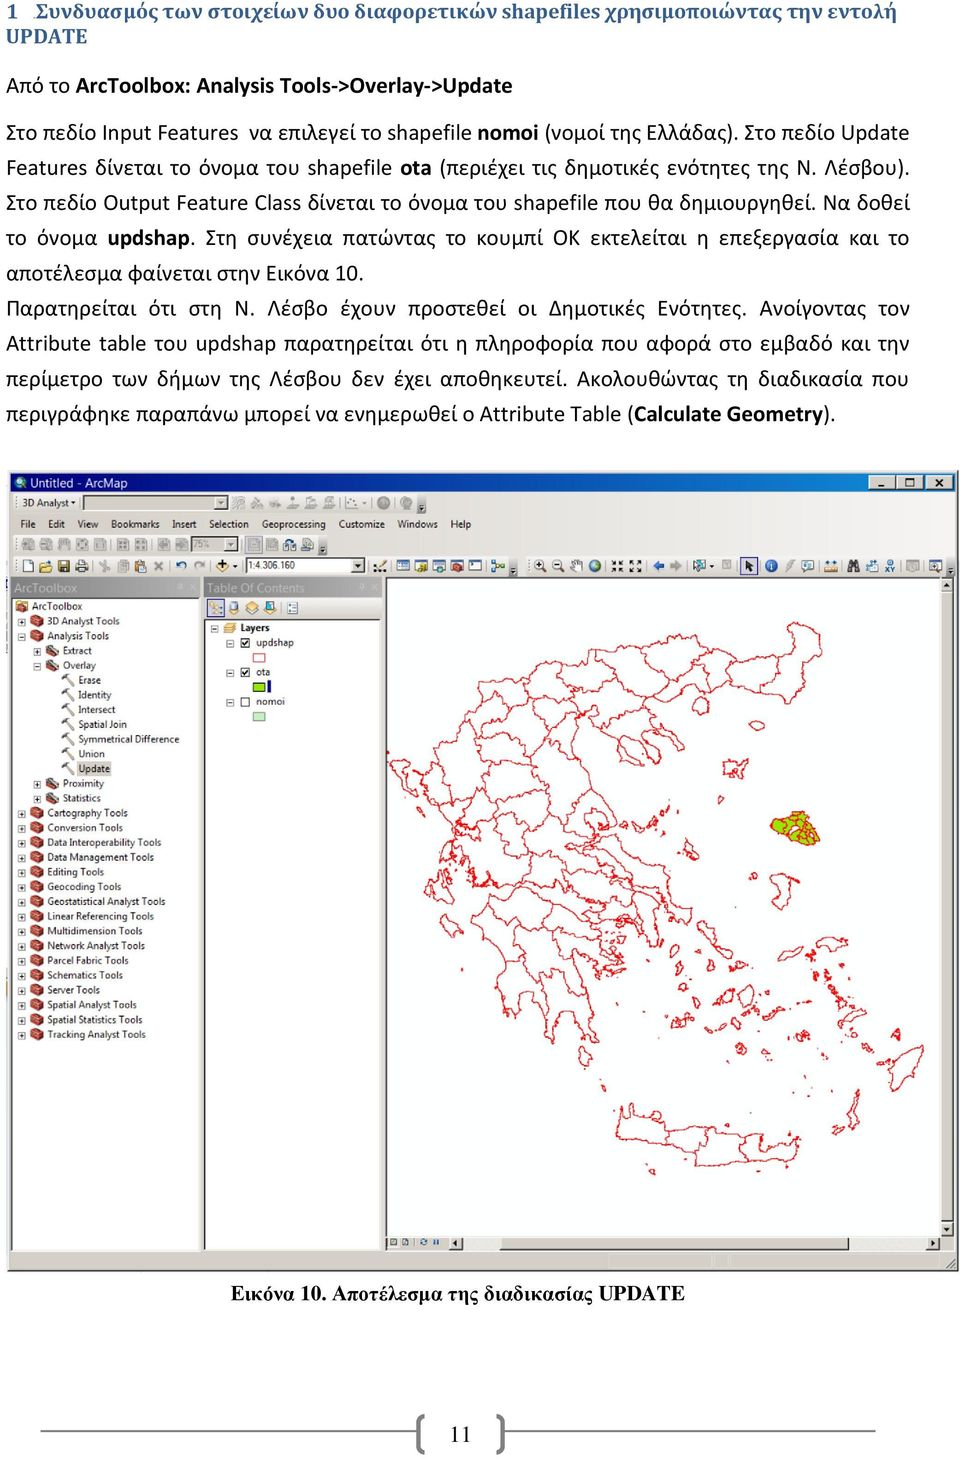Expand the 3D Analyst Tools toolbox
Image resolution: width=960 pixels, height=1458 pixels.
(22, 622)
